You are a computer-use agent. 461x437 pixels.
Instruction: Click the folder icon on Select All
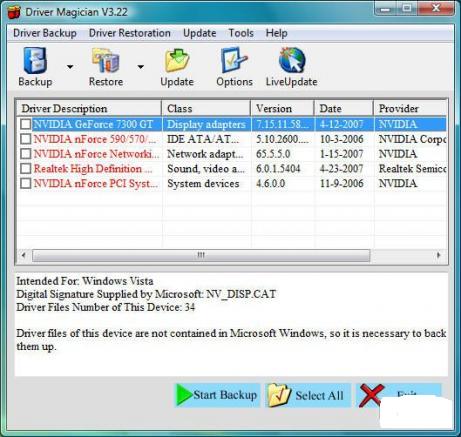[279, 395]
